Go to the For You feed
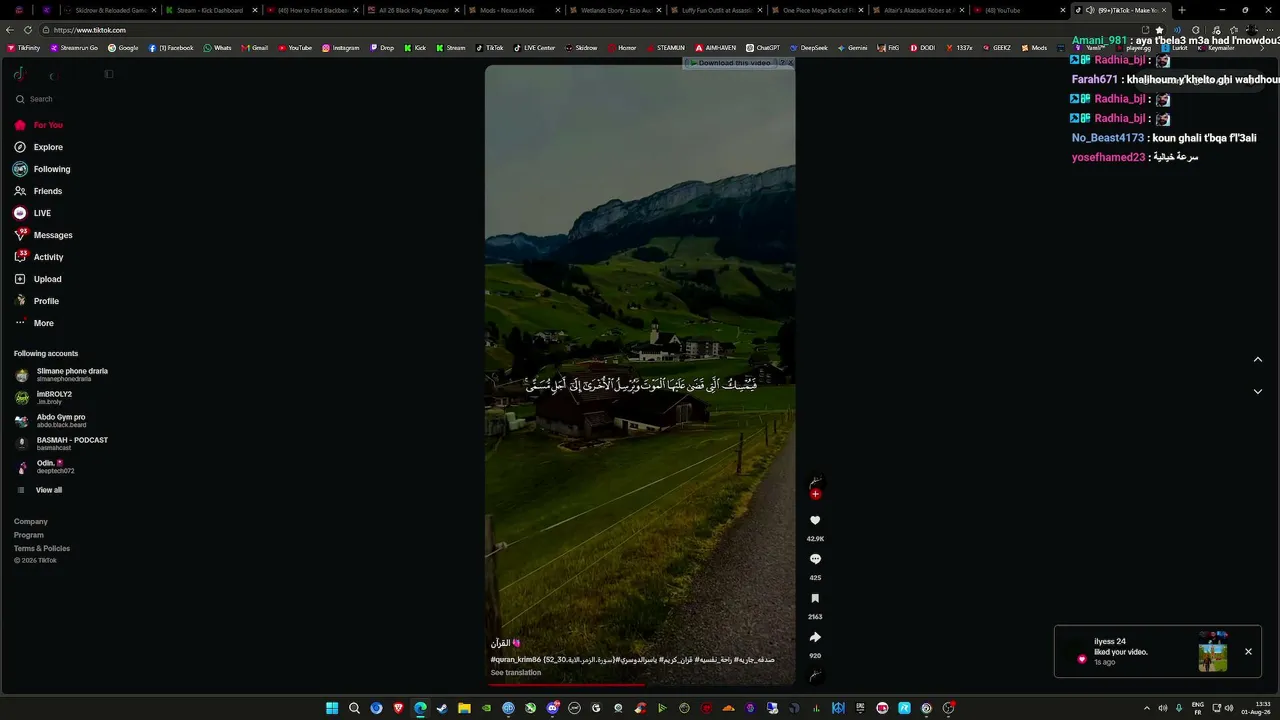This screenshot has width=1280, height=720. 39,125
